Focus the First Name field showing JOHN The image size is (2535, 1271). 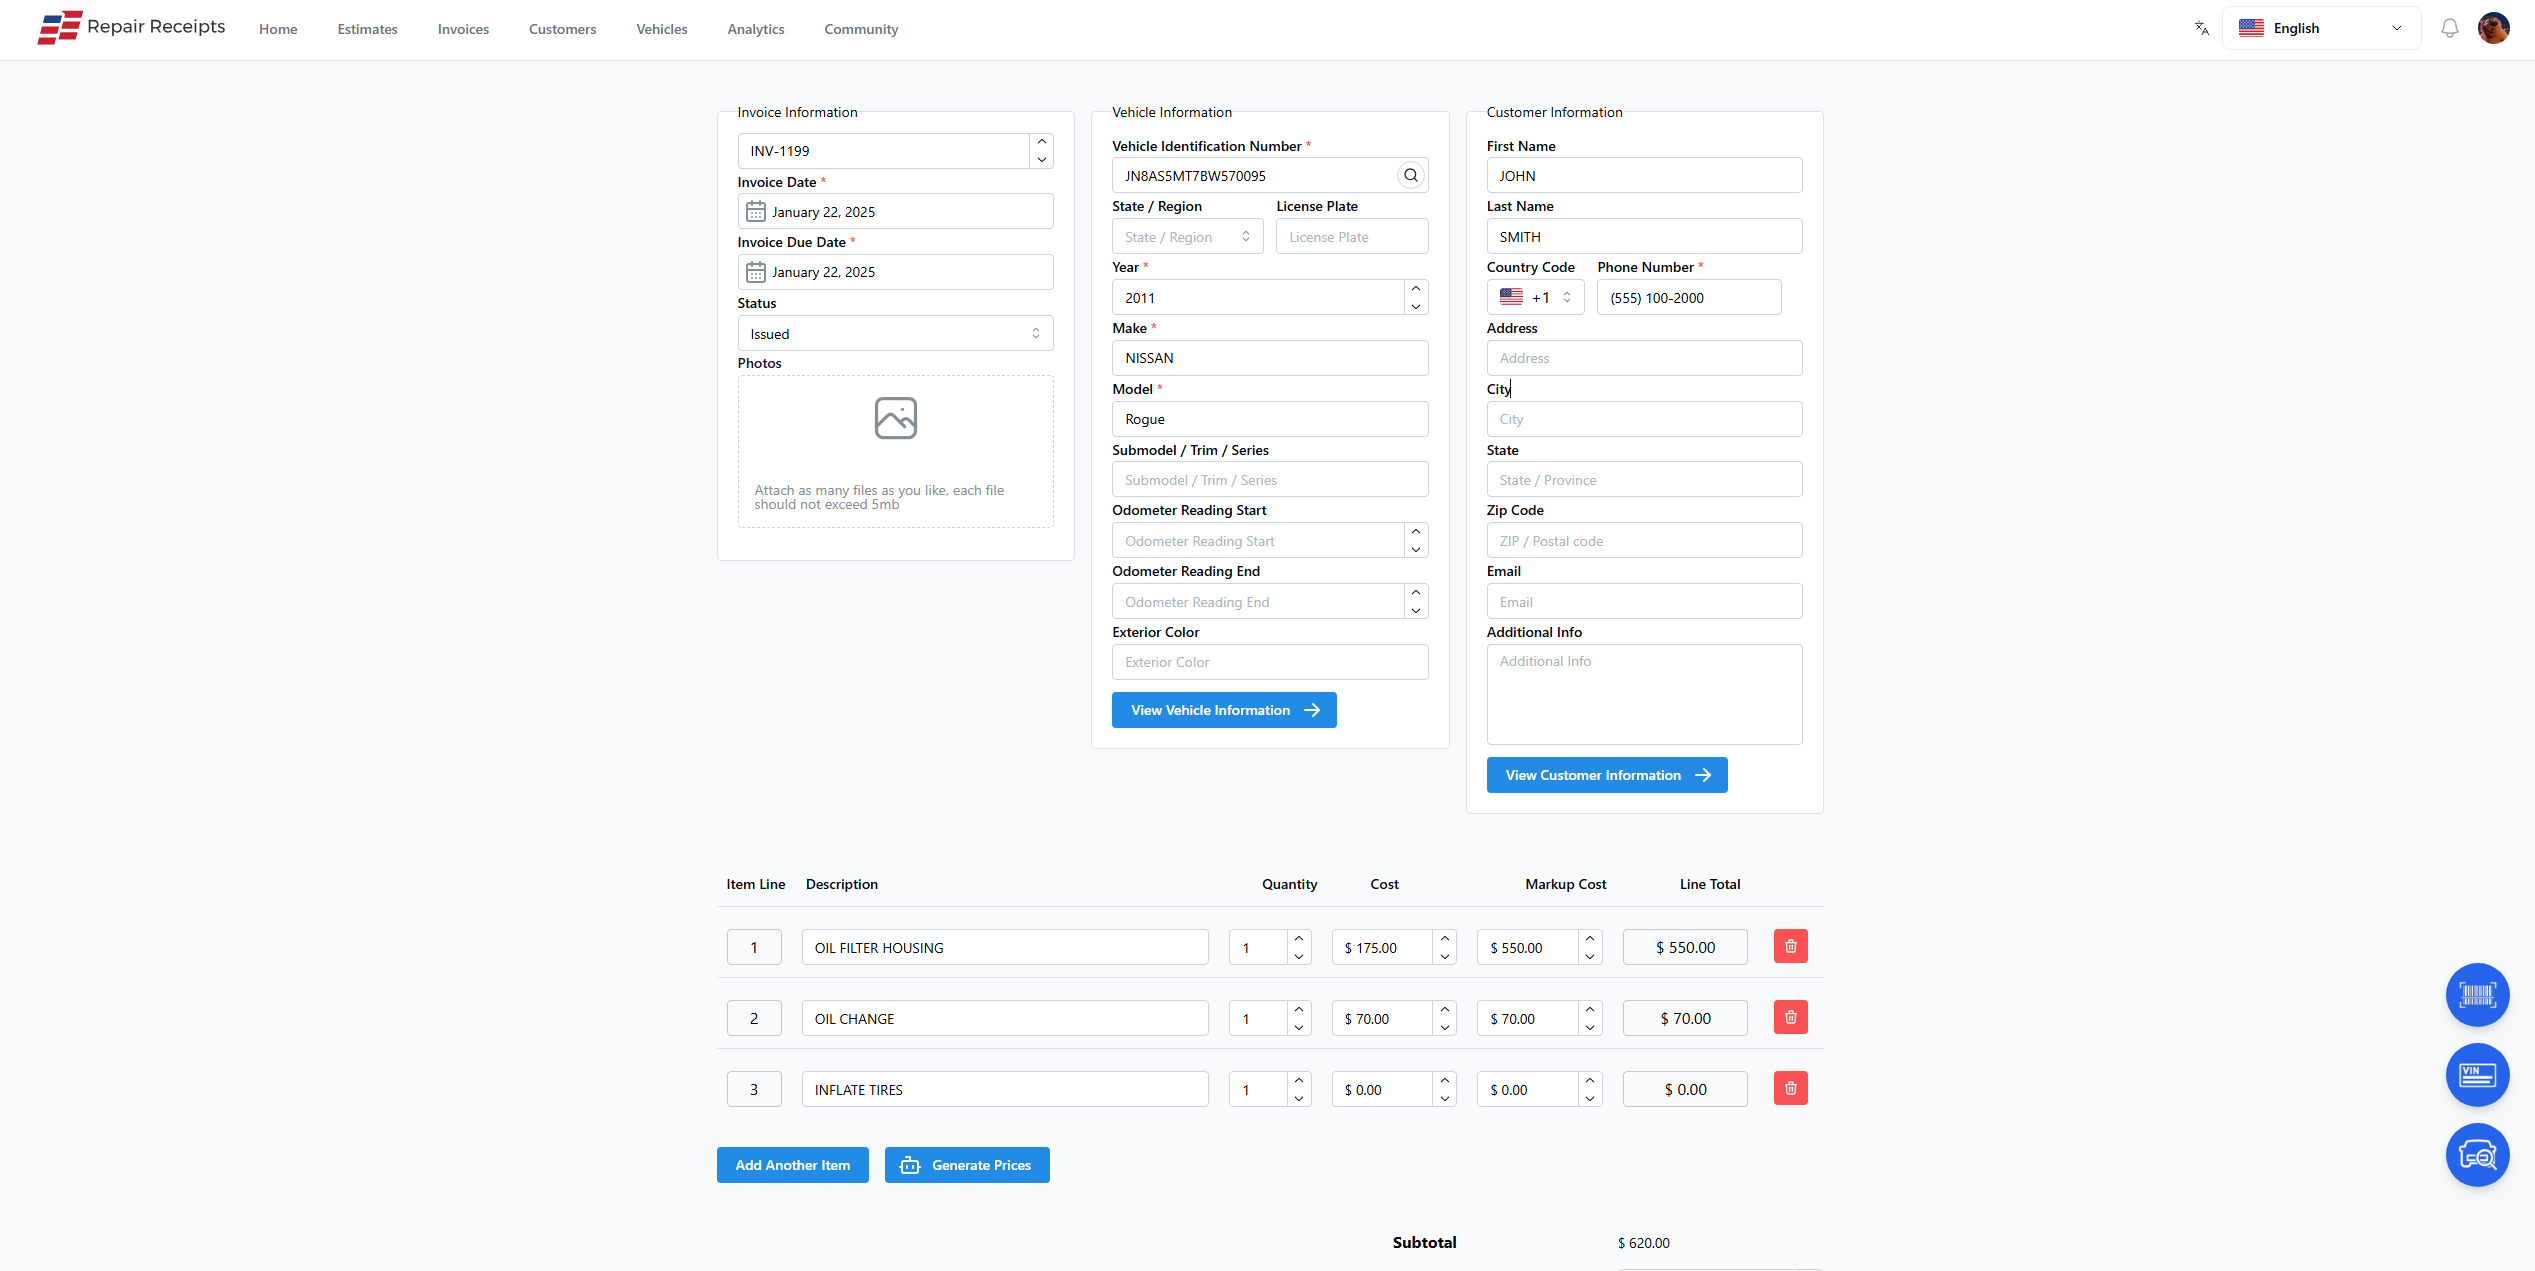coord(1644,176)
